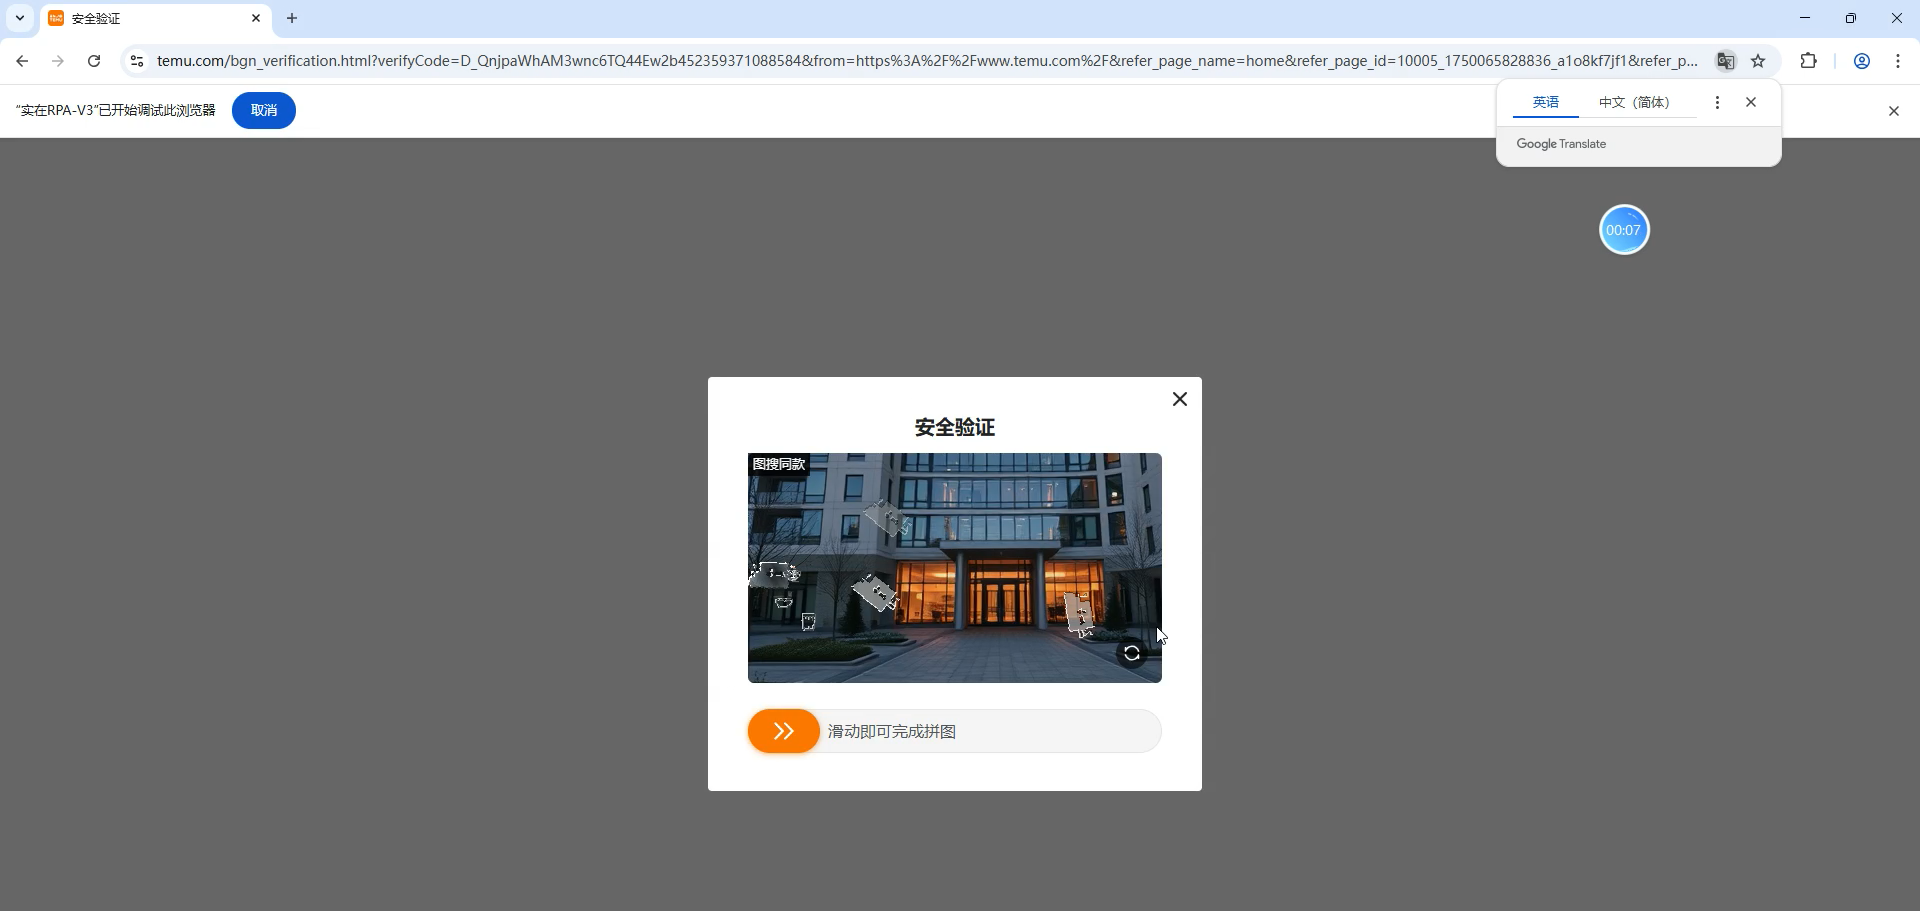Click the blue 00:07 timer circle

pyautogui.click(x=1624, y=230)
